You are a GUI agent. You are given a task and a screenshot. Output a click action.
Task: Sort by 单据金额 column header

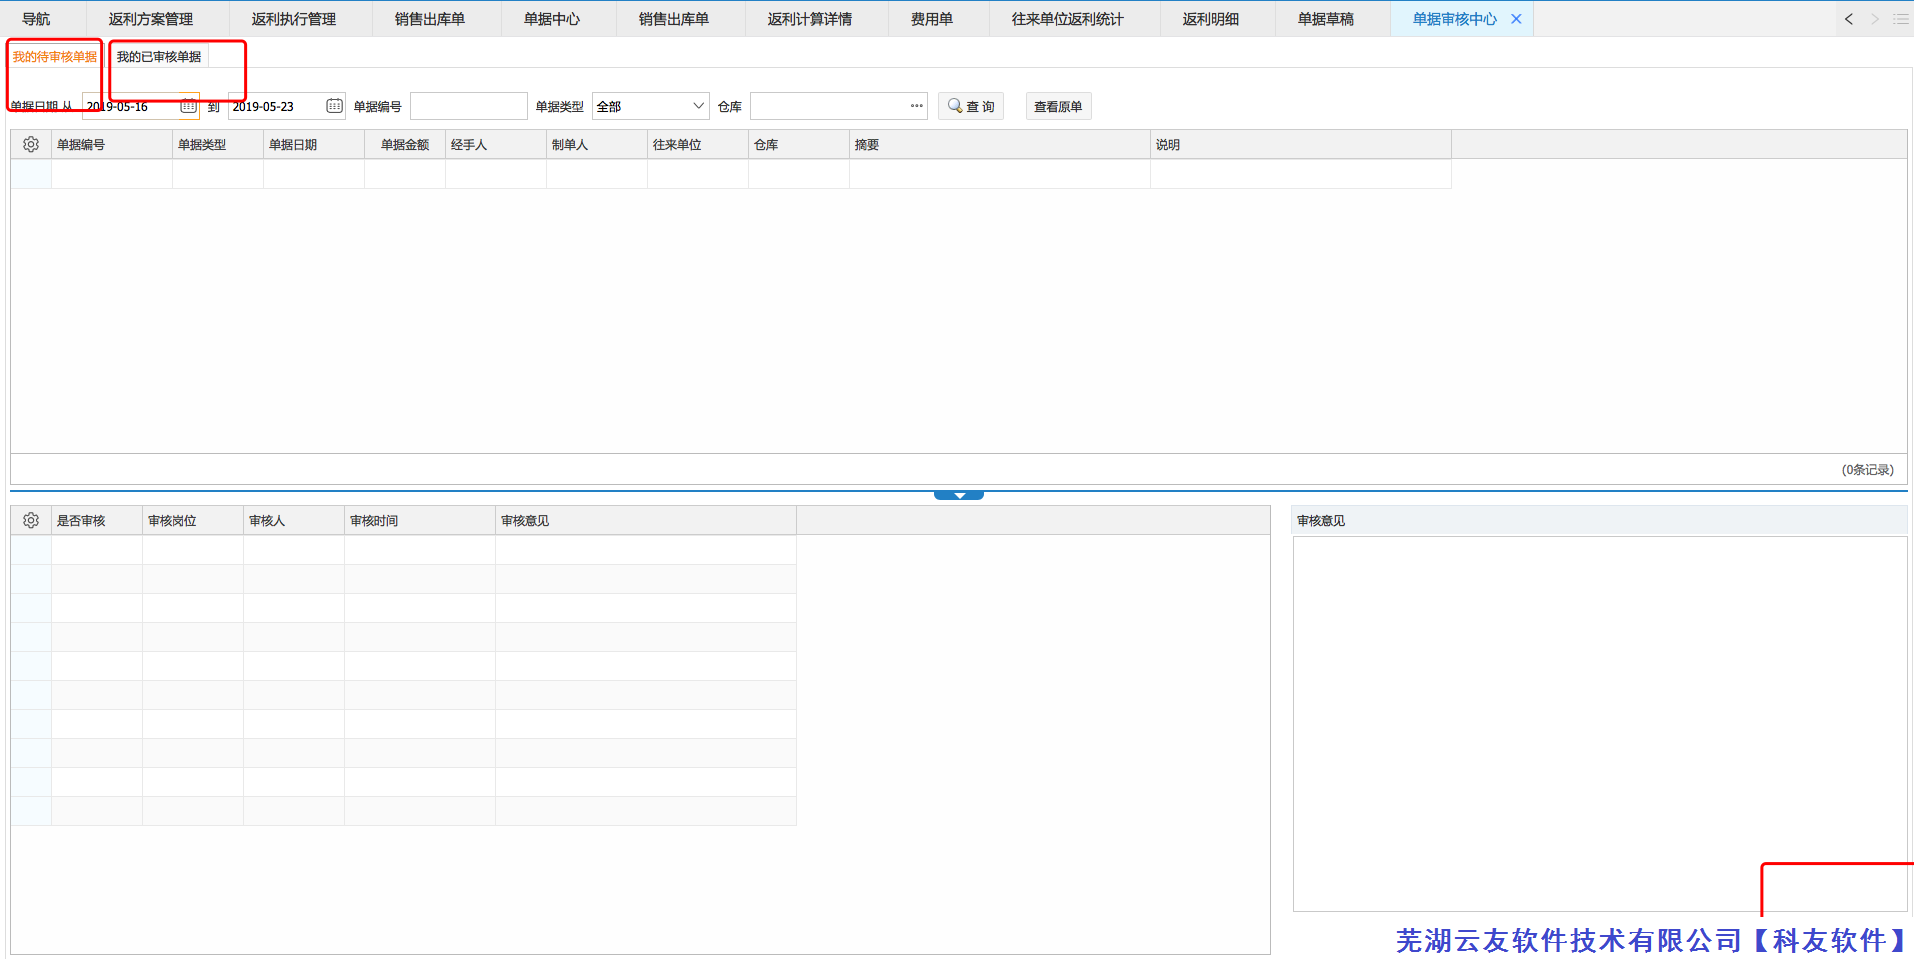405,145
